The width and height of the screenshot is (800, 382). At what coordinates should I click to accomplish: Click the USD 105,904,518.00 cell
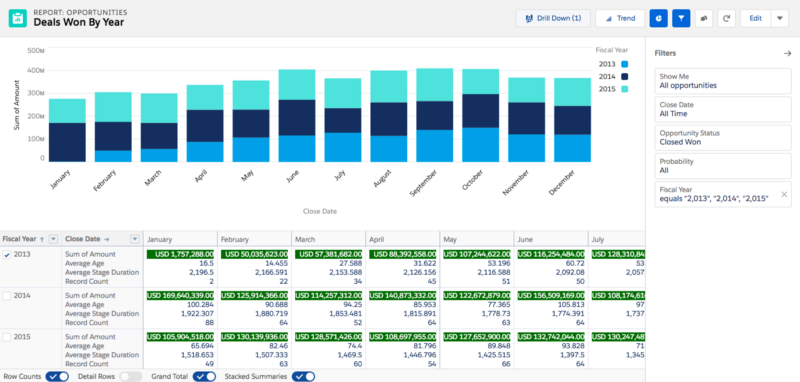pos(181,337)
